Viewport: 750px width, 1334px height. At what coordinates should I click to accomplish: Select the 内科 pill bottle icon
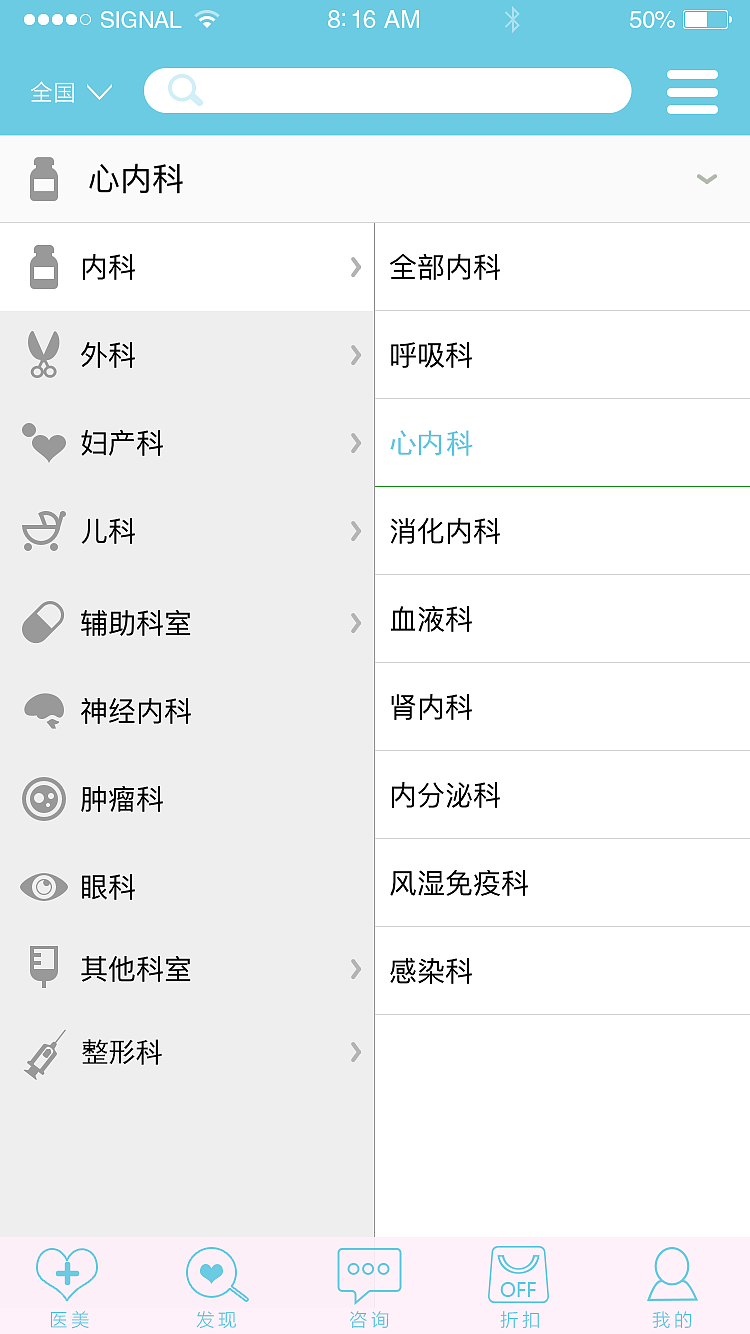(x=44, y=267)
